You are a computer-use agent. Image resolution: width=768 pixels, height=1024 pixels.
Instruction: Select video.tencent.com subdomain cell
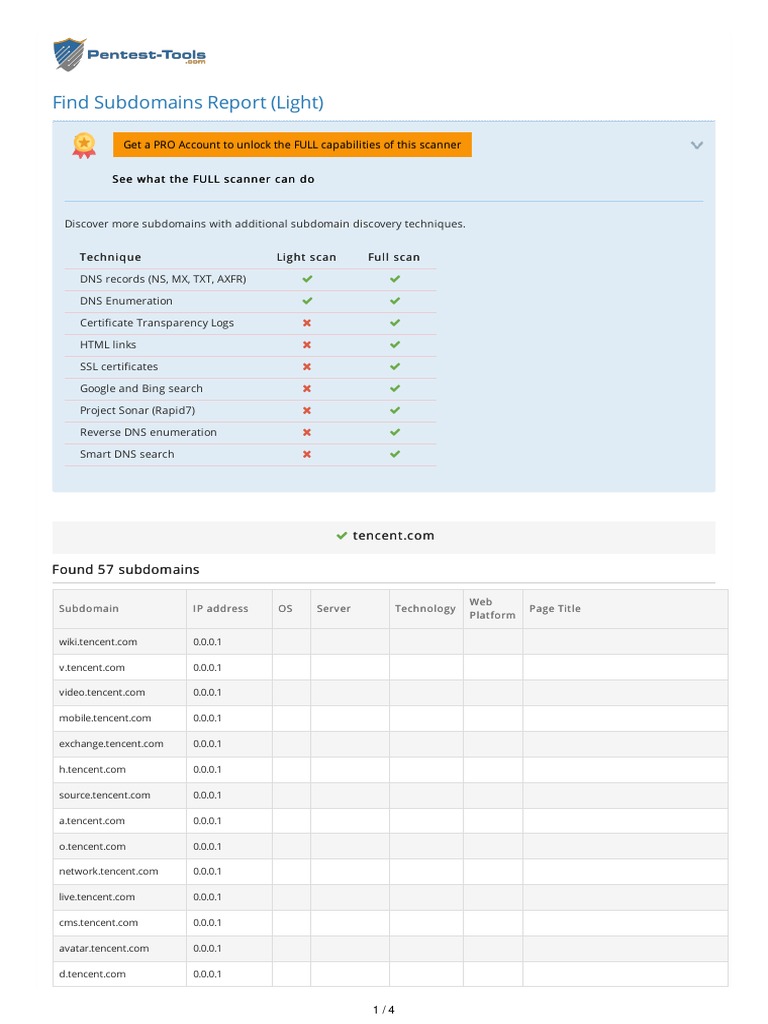(120, 693)
